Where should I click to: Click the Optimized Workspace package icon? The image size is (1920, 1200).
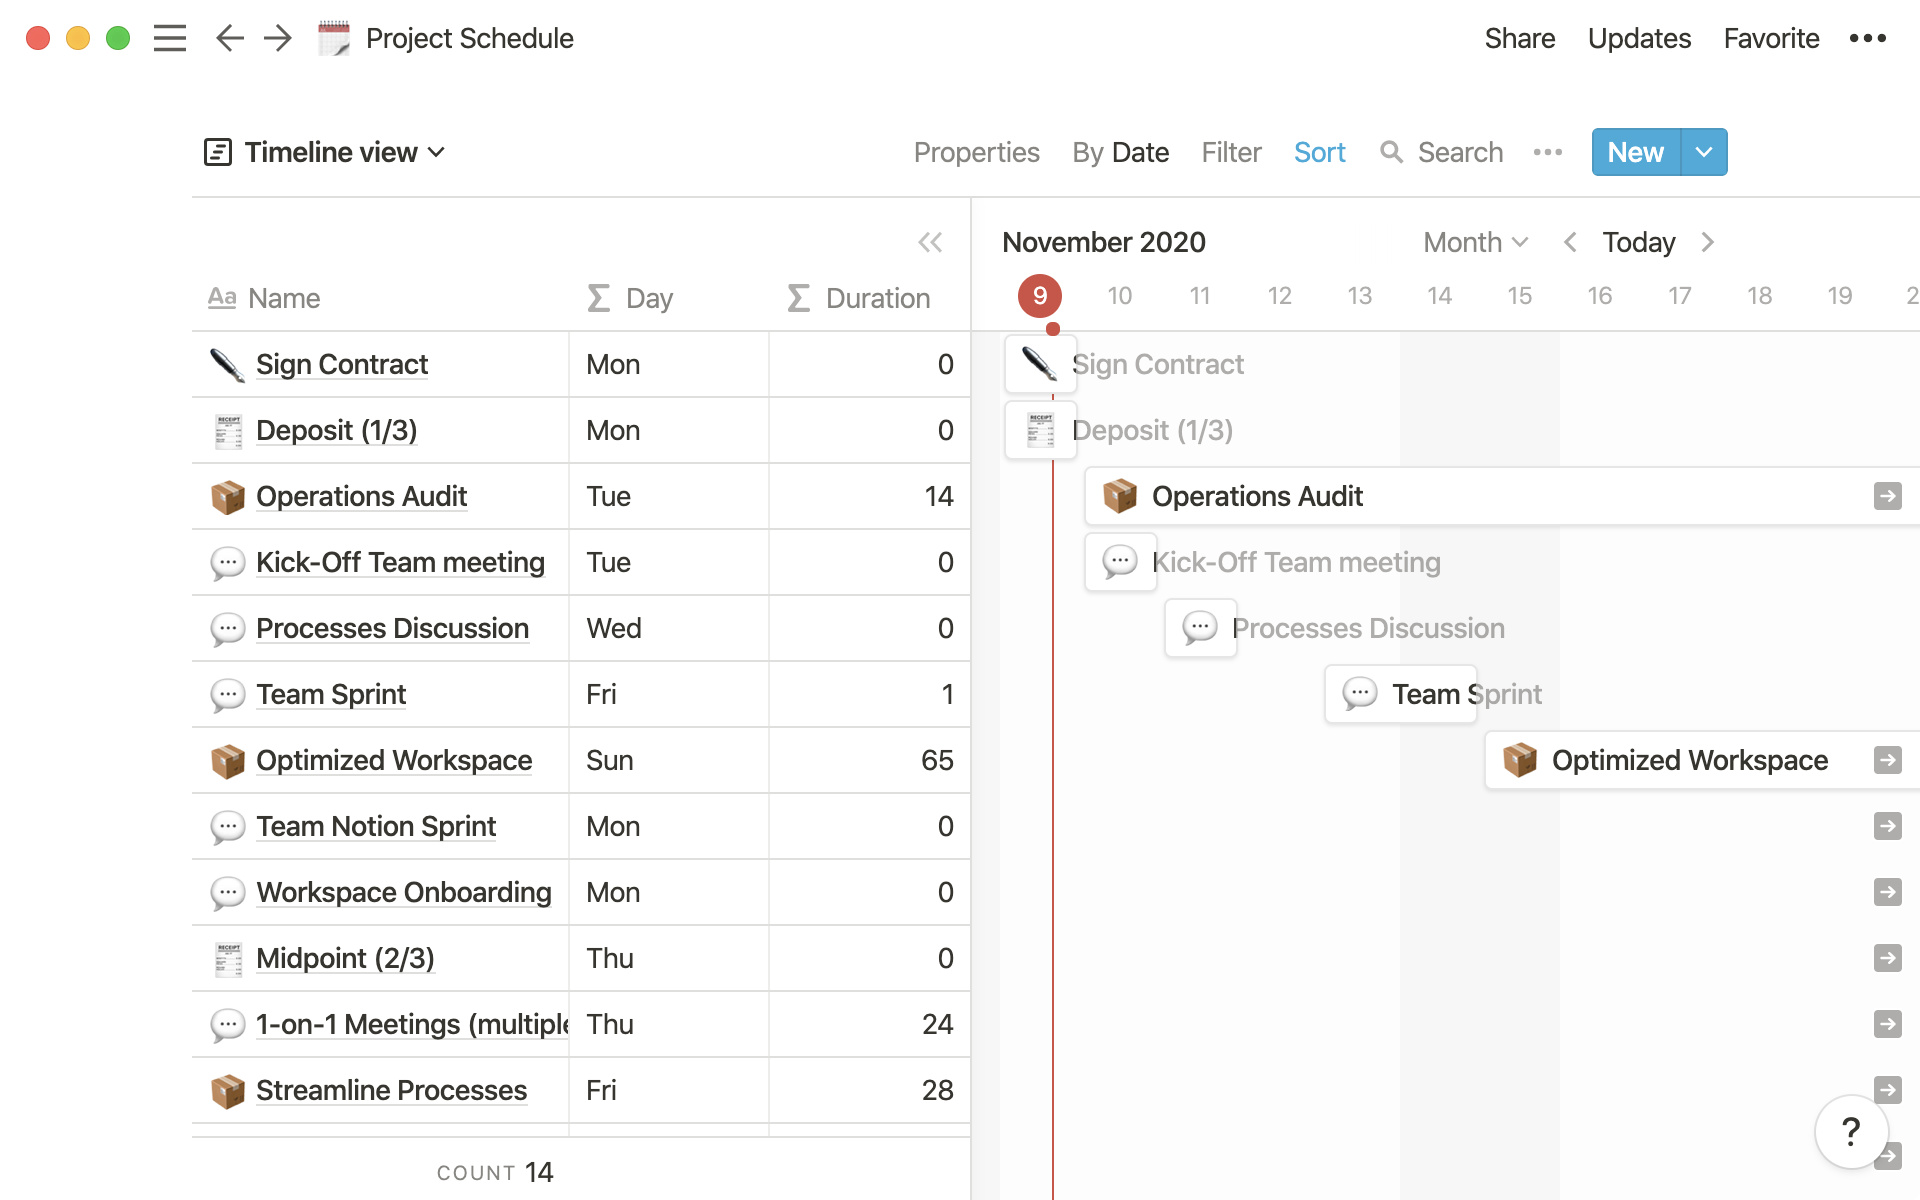[x=225, y=759]
